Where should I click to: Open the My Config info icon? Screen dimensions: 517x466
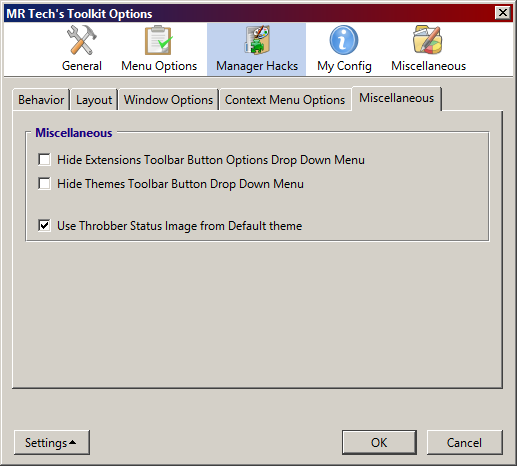(x=344, y=40)
